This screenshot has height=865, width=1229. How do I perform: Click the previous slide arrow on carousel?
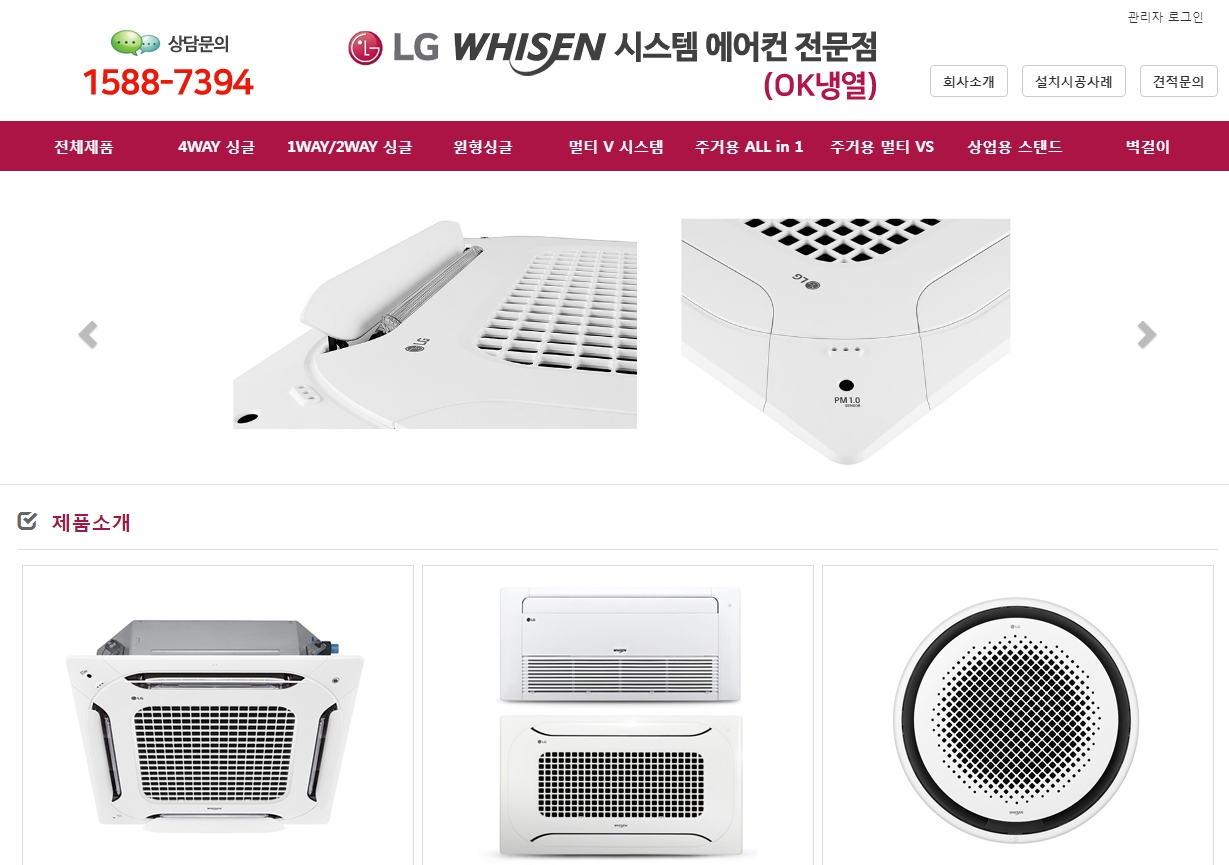tap(88, 335)
